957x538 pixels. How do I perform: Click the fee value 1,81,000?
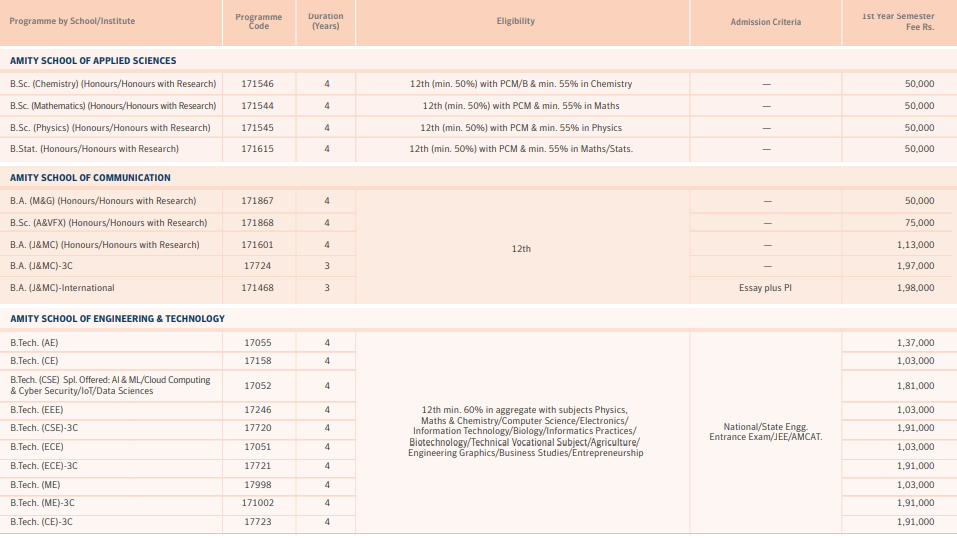(x=915, y=386)
